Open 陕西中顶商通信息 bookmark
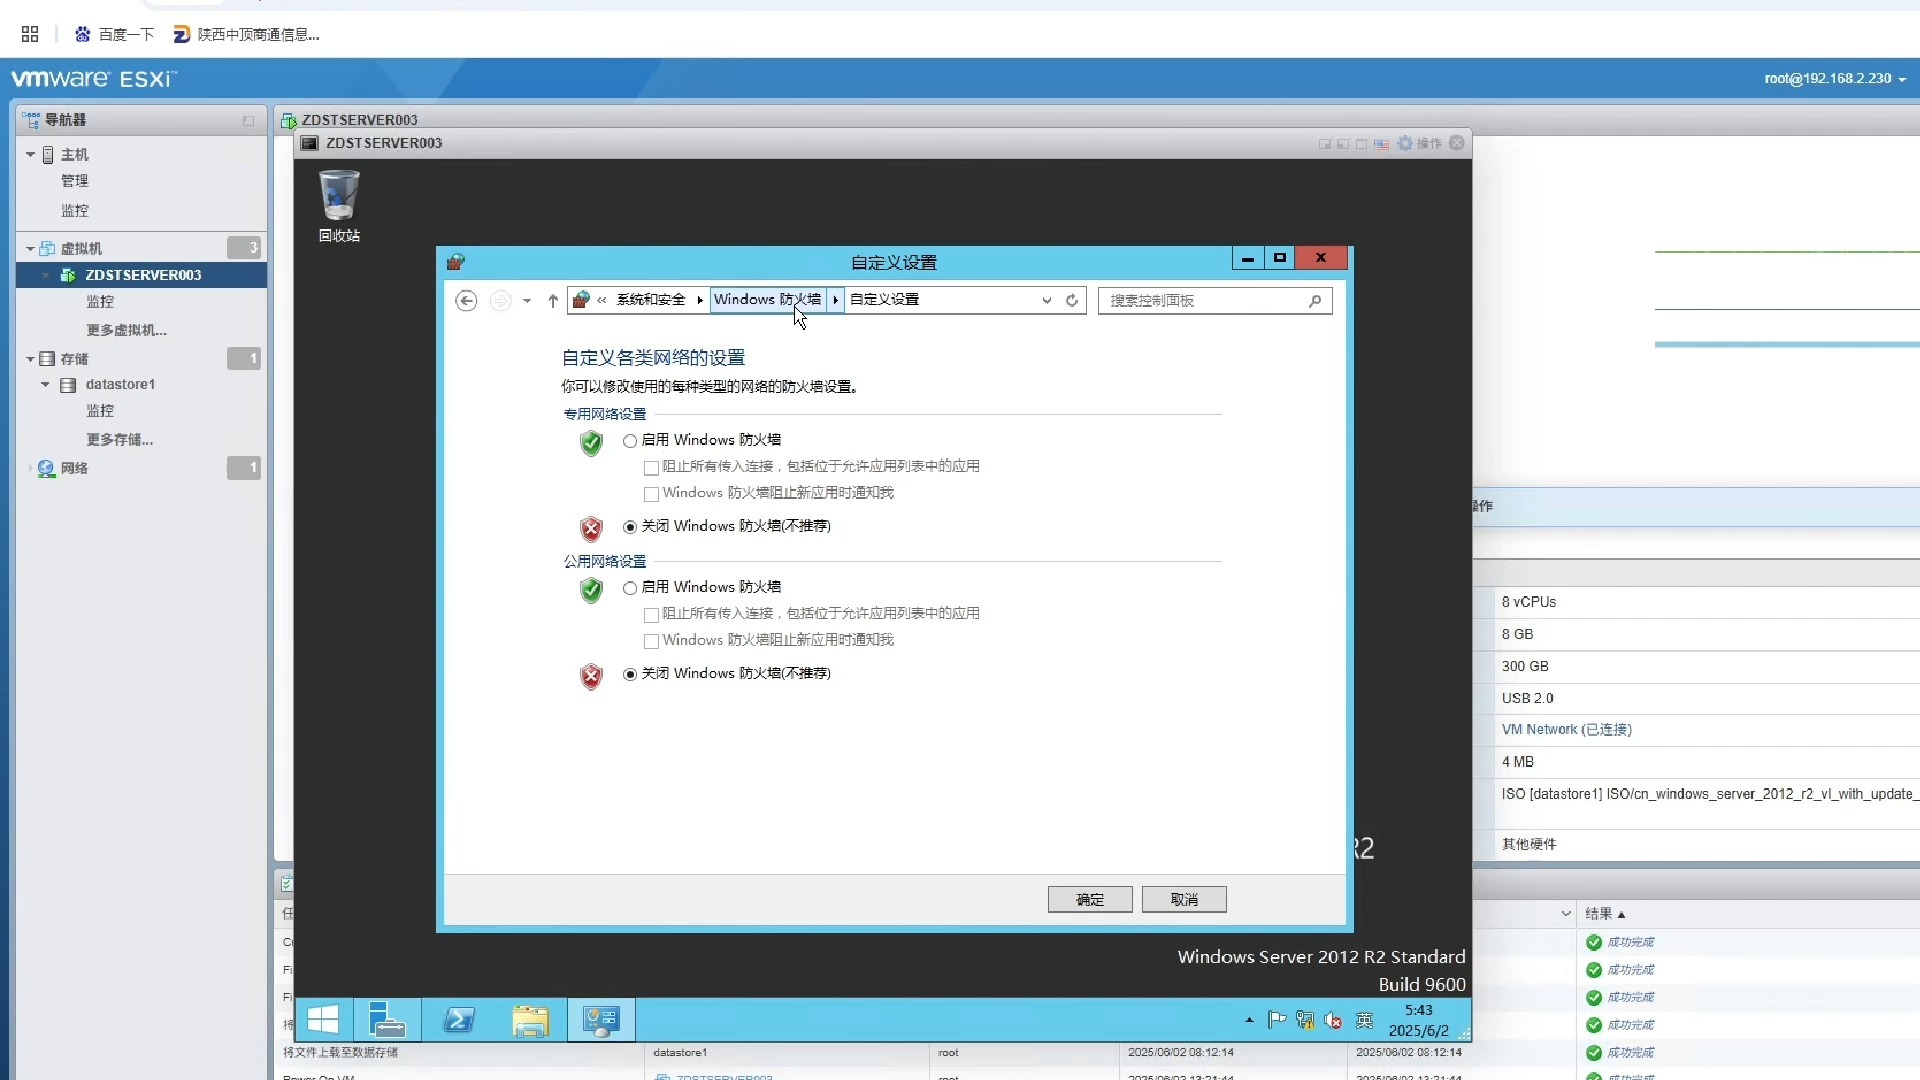The image size is (1920, 1080). pyautogui.click(x=247, y=34)
